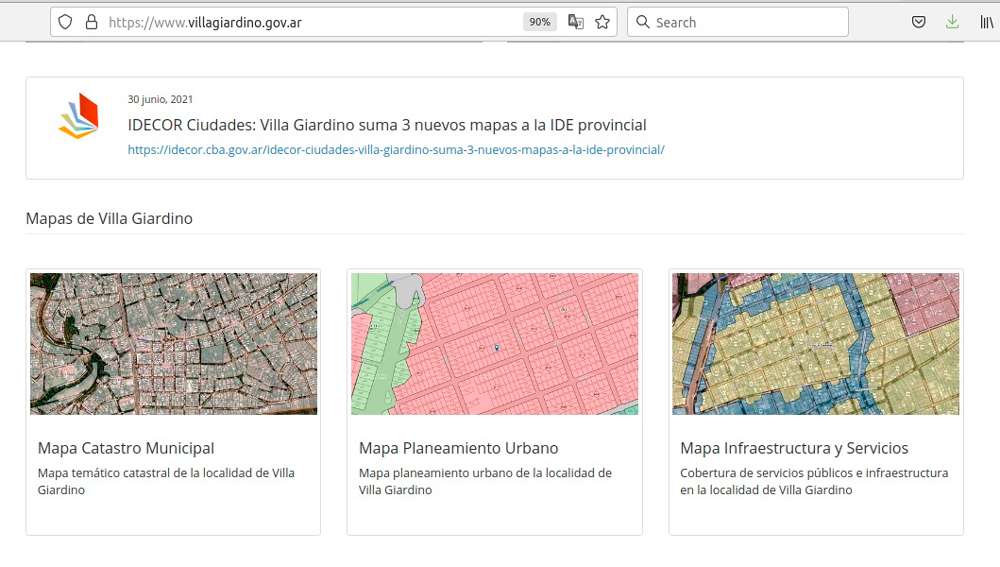Open the Catastro Municipal map thumbnail
Screen dimensions: 1000x567
(174, 344)
